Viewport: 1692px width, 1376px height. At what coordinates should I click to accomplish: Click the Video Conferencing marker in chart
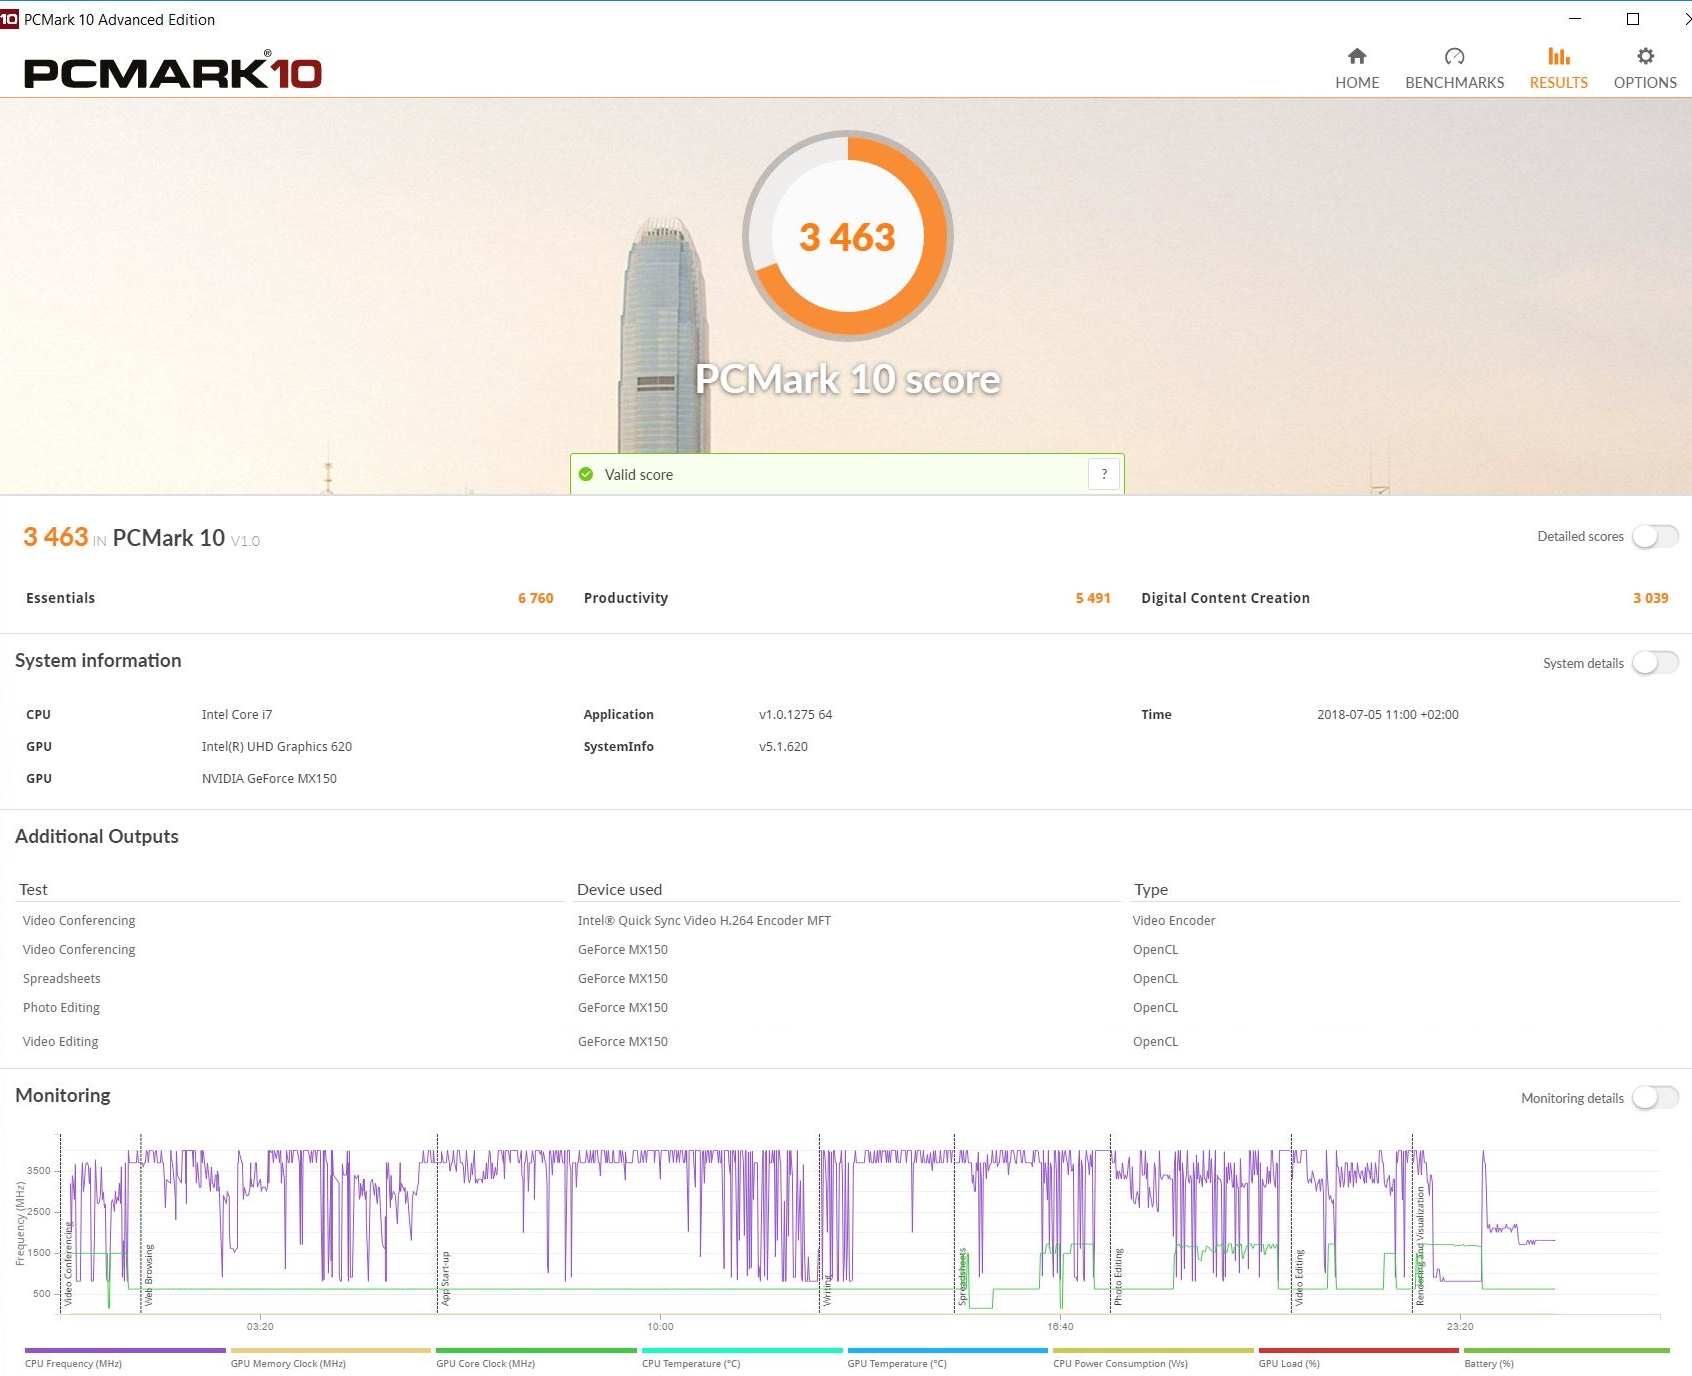68,1263
